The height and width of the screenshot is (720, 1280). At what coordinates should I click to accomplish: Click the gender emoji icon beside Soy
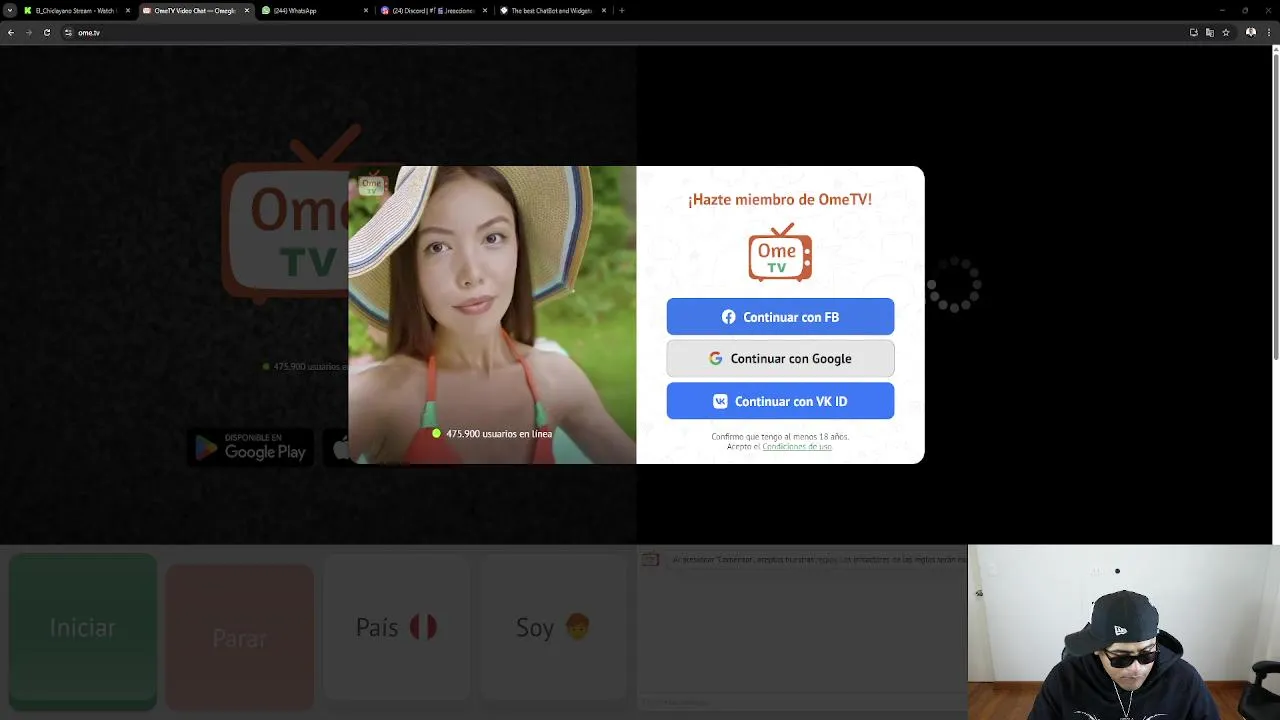[577, 627]
